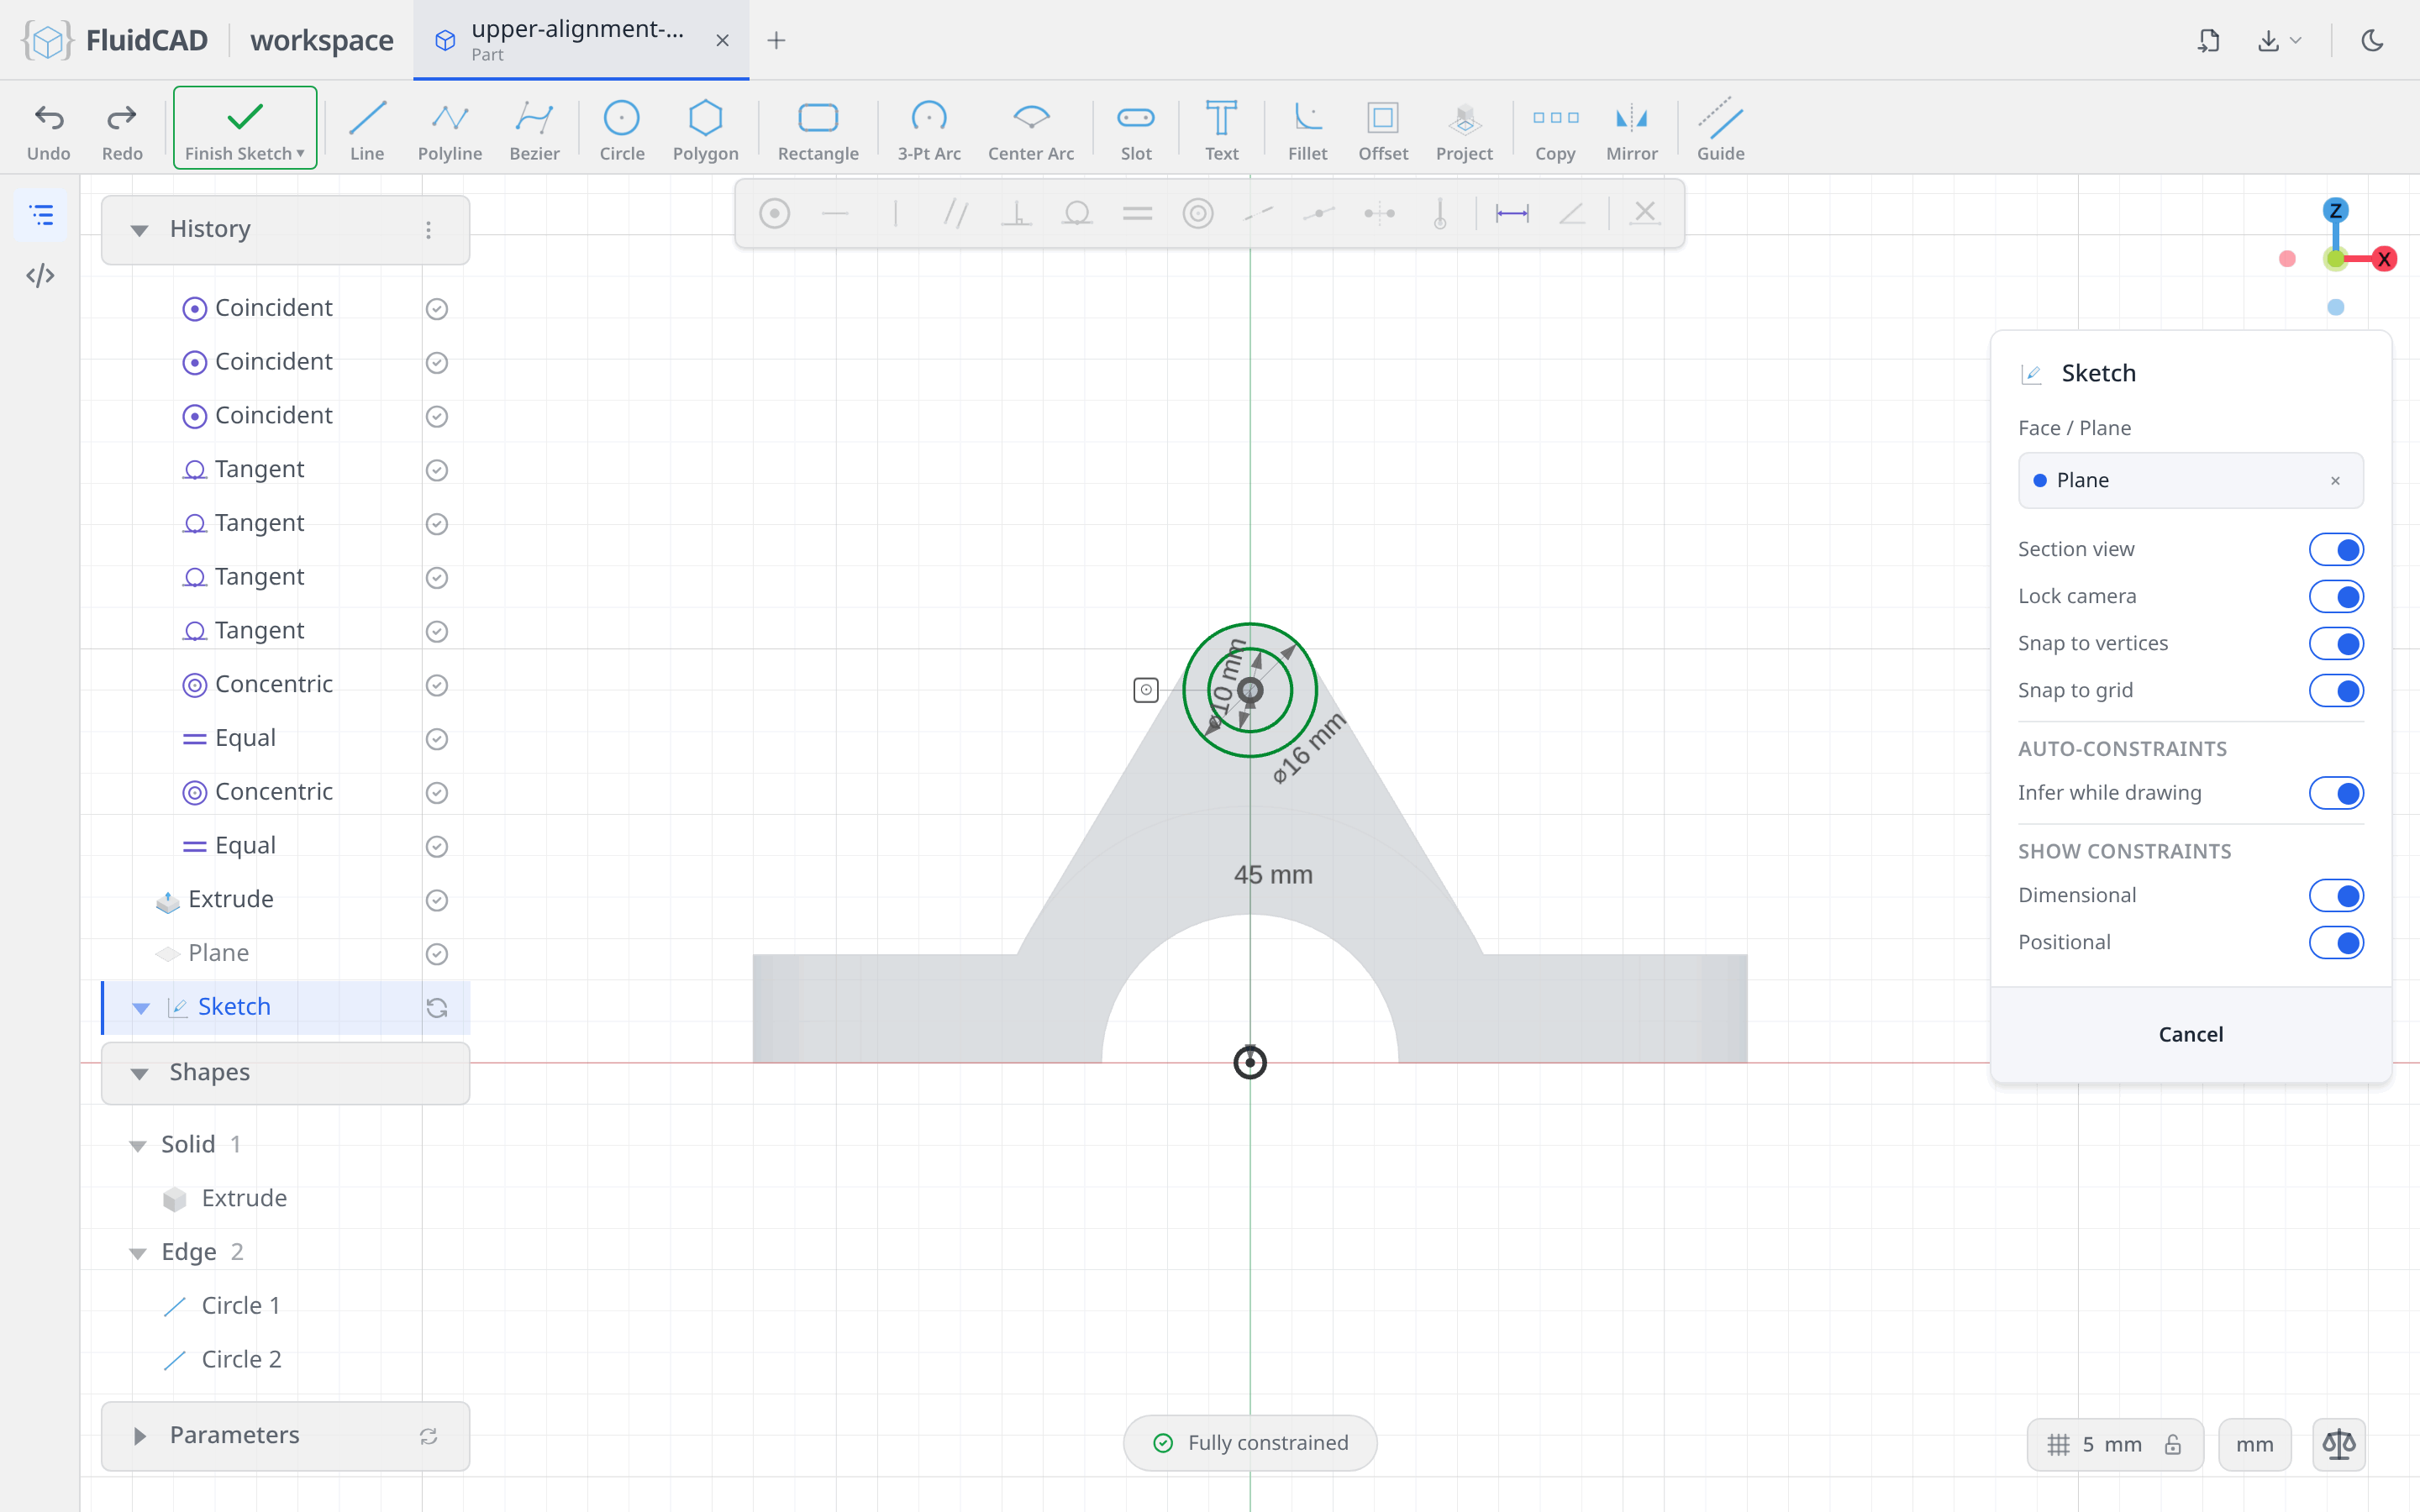This screenshot has height=1512, width=2420.
Task: Choose the Rectangle tool
Action: (818, 129)
